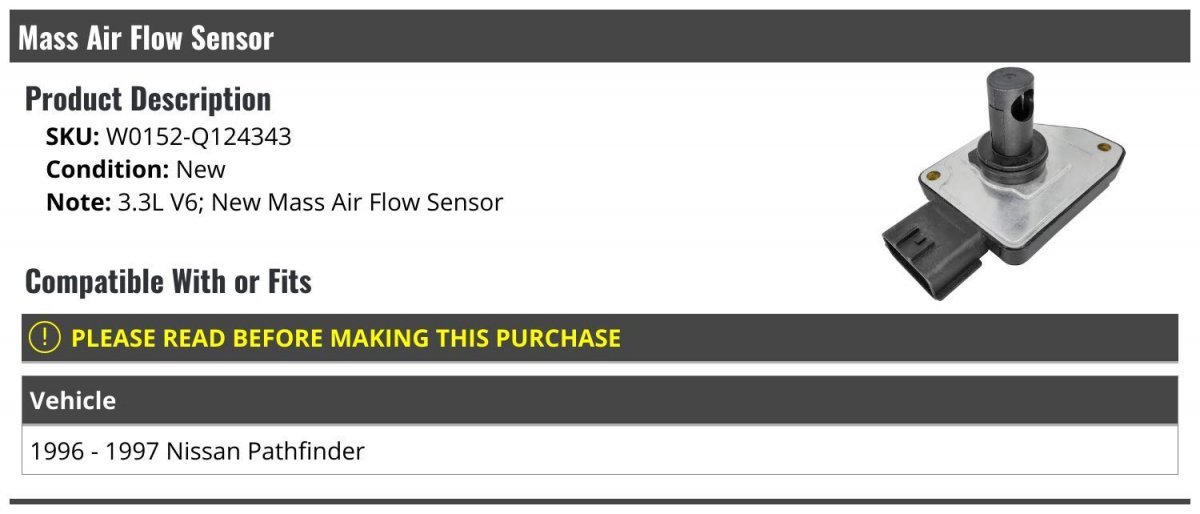Click the left brass screw on sensor plate
This screenshot has width=1200, height=514.
[934, 178]
